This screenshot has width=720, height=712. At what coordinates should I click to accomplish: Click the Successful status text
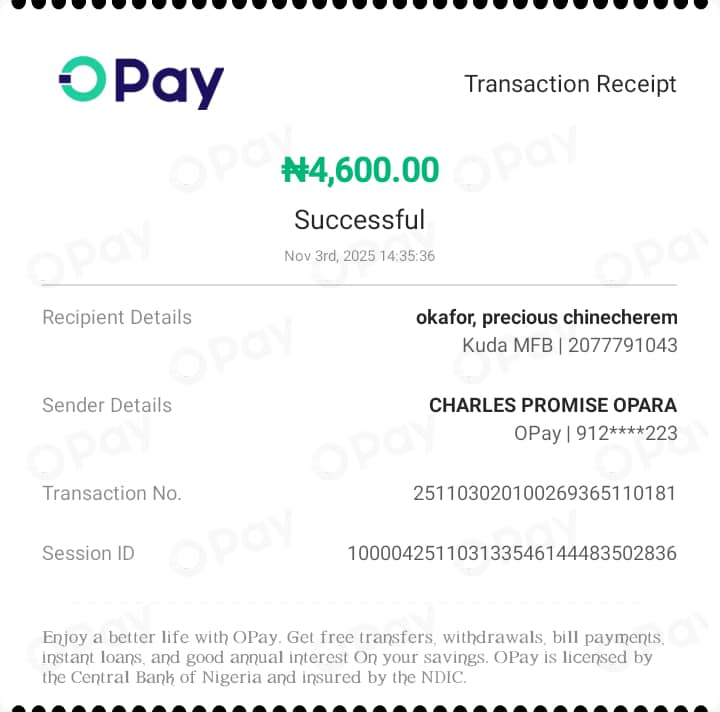click(360, 219)
